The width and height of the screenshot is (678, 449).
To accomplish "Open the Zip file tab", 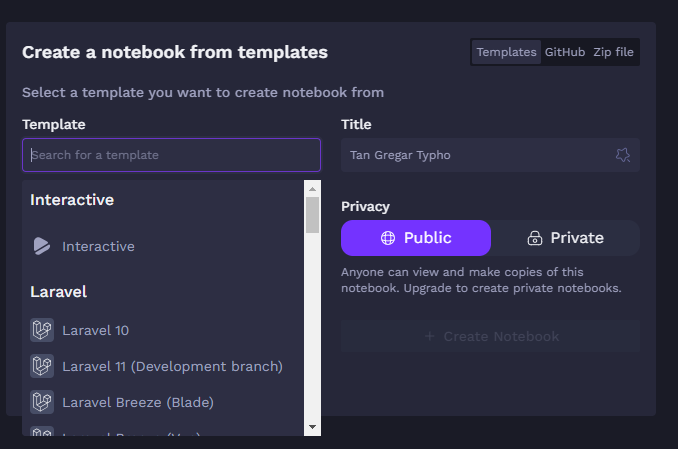I will (x=613, y=52).
